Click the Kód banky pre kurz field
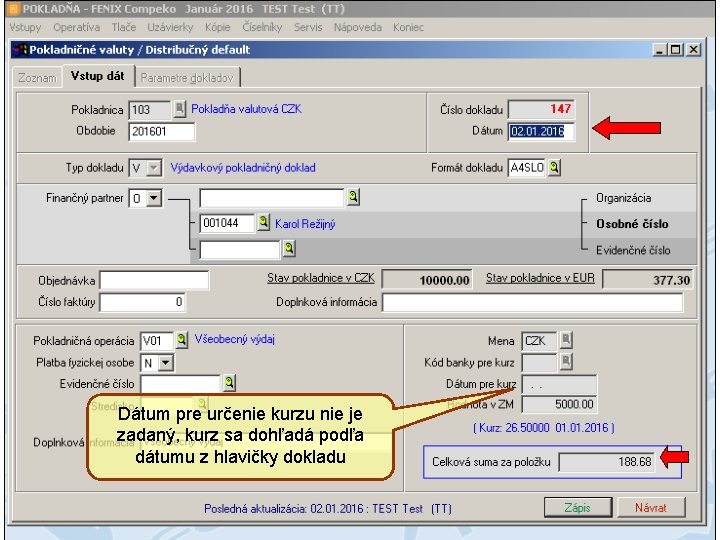 [539, 363]
